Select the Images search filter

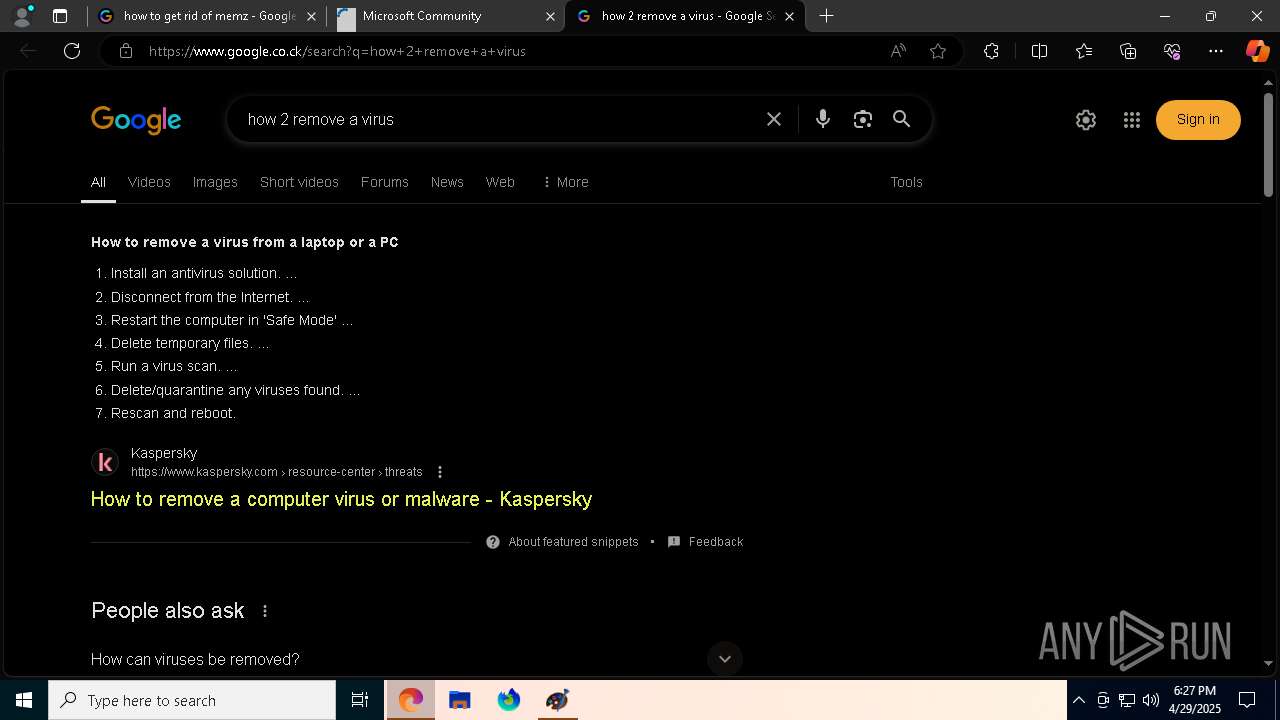[x=215, y=182]
